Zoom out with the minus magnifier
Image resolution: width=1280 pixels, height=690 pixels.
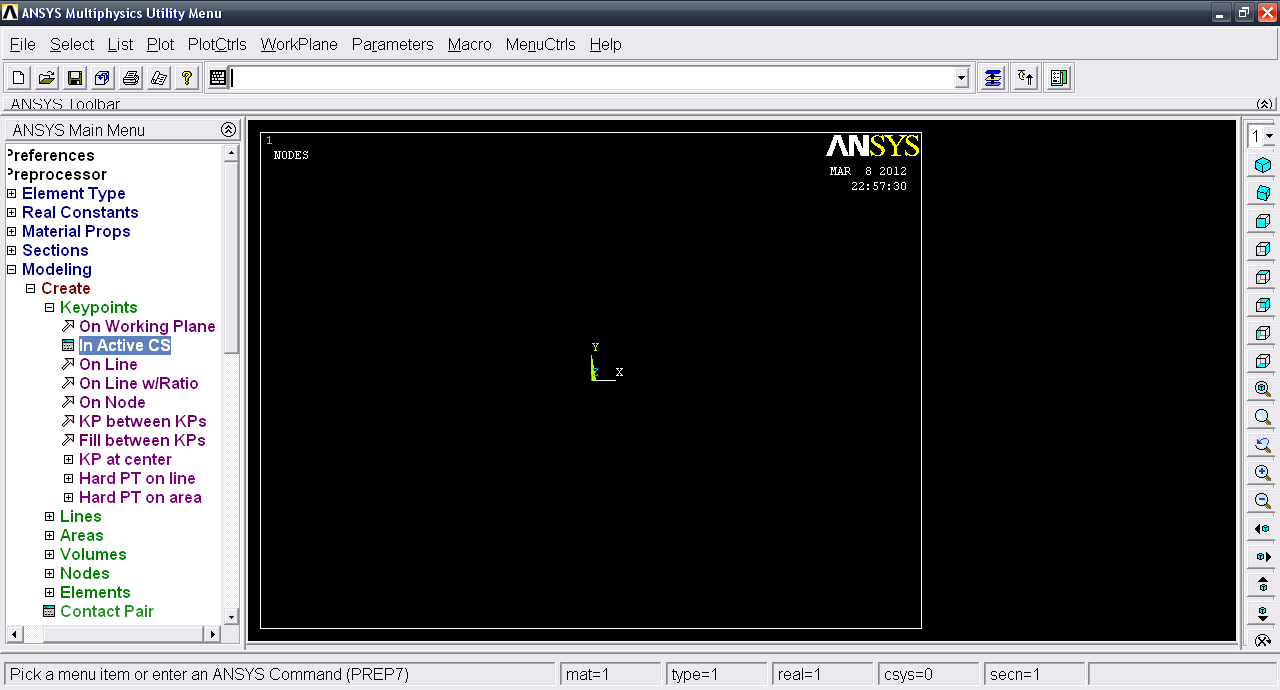(1263, 501)
